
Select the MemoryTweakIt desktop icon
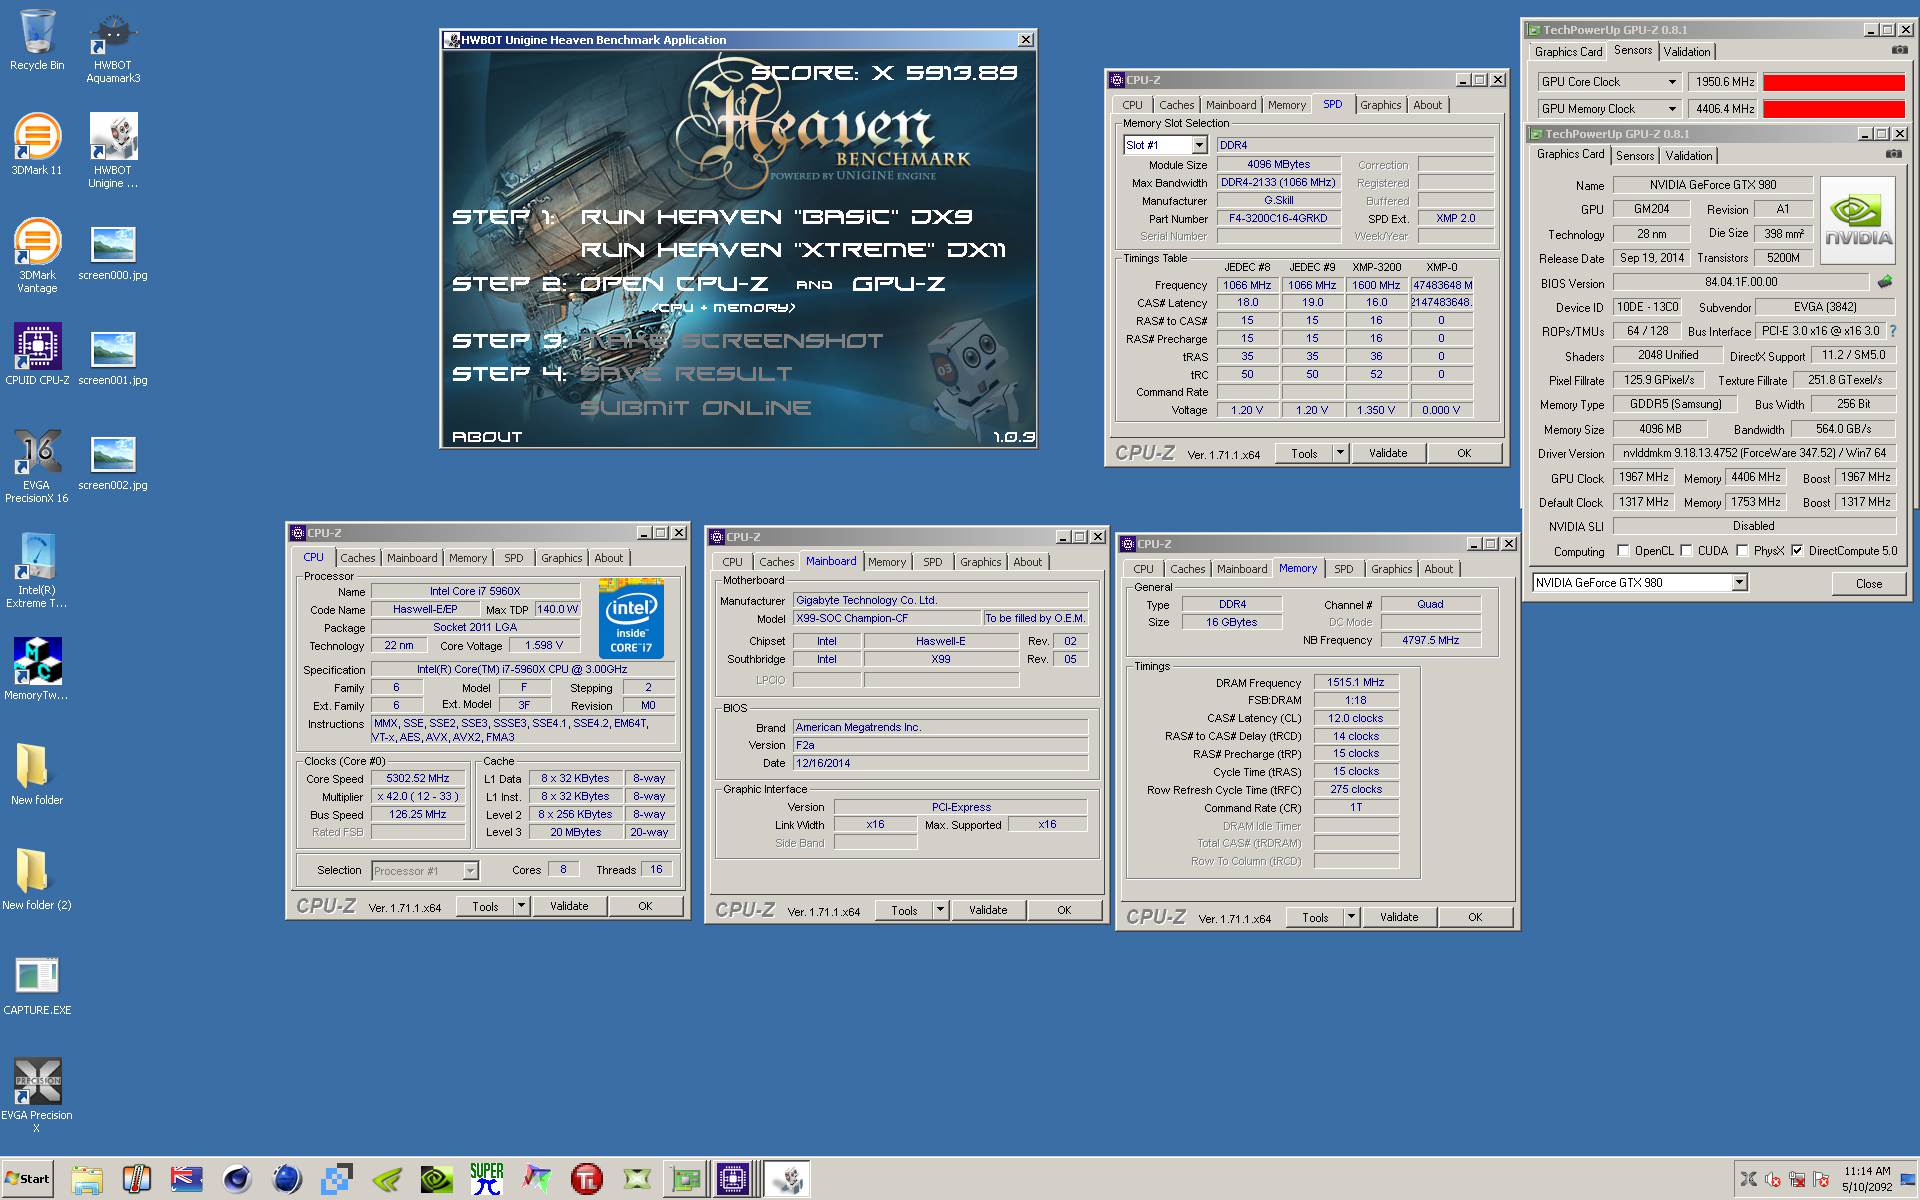tap(37, 669)
